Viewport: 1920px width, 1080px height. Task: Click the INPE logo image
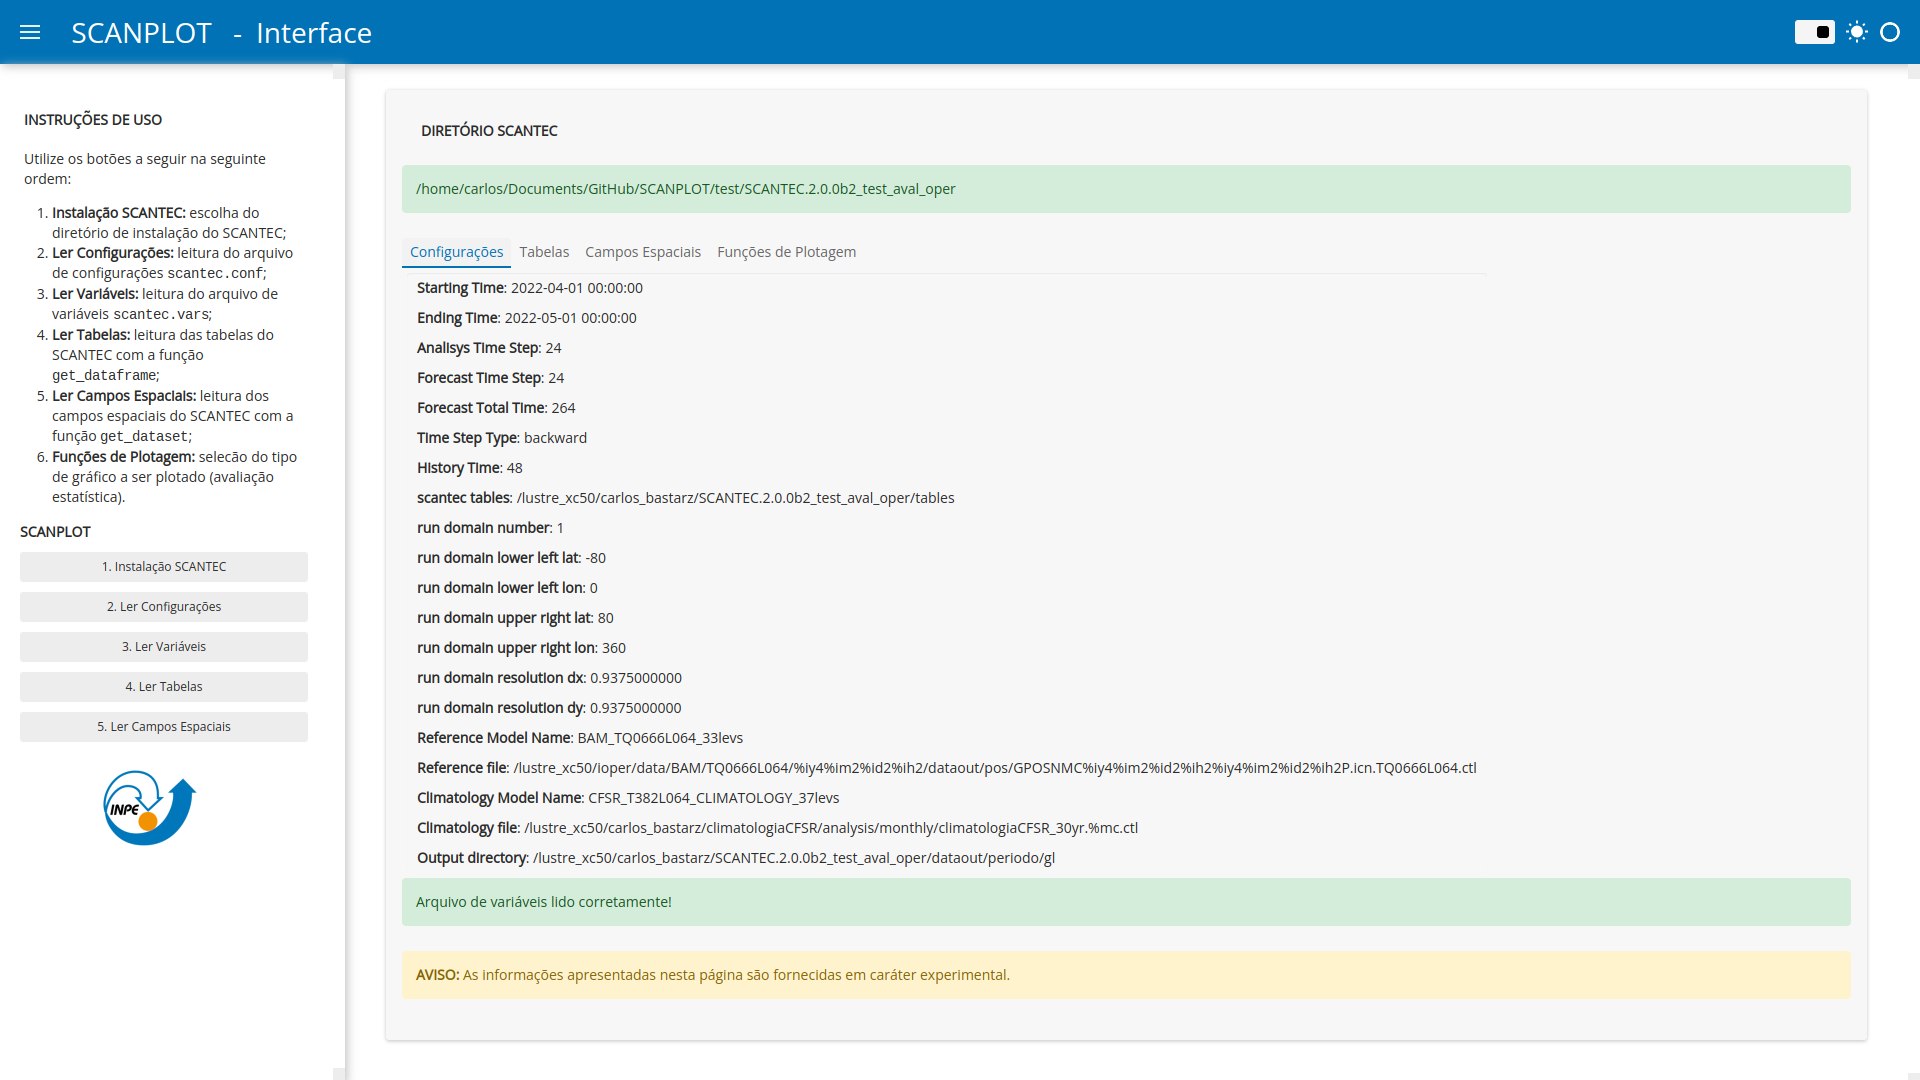tap(150, 807)
